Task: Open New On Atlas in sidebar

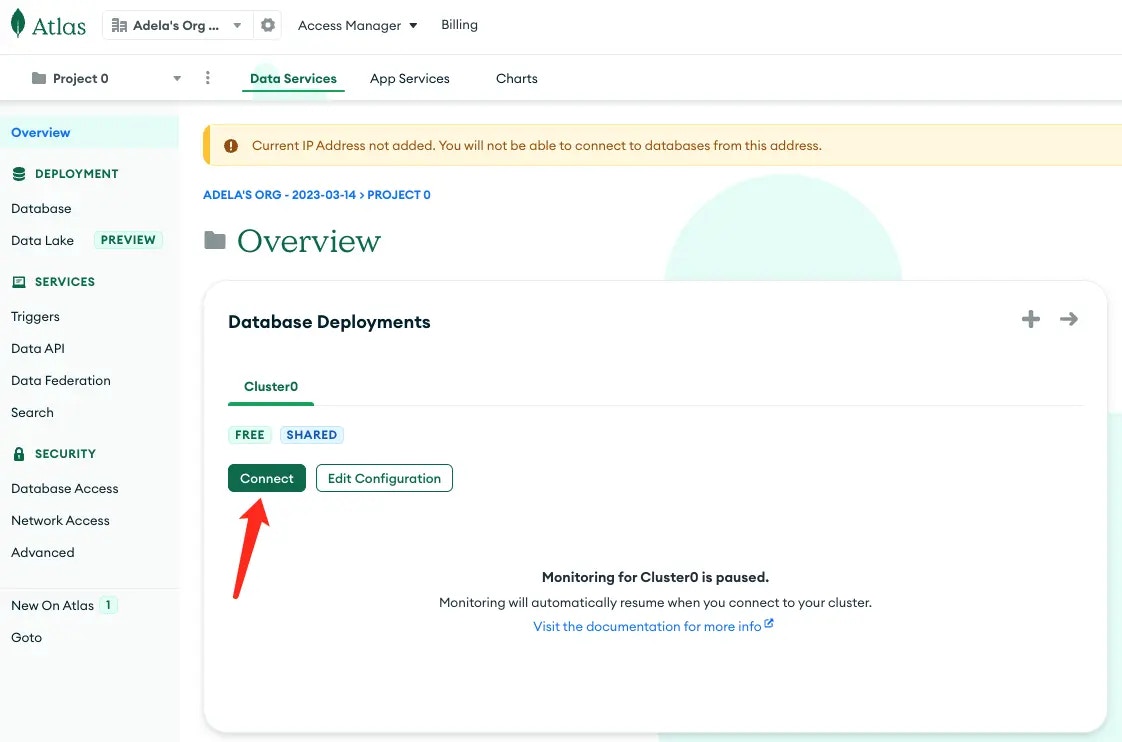Action: pyautogui.click(x=52, y=605)
